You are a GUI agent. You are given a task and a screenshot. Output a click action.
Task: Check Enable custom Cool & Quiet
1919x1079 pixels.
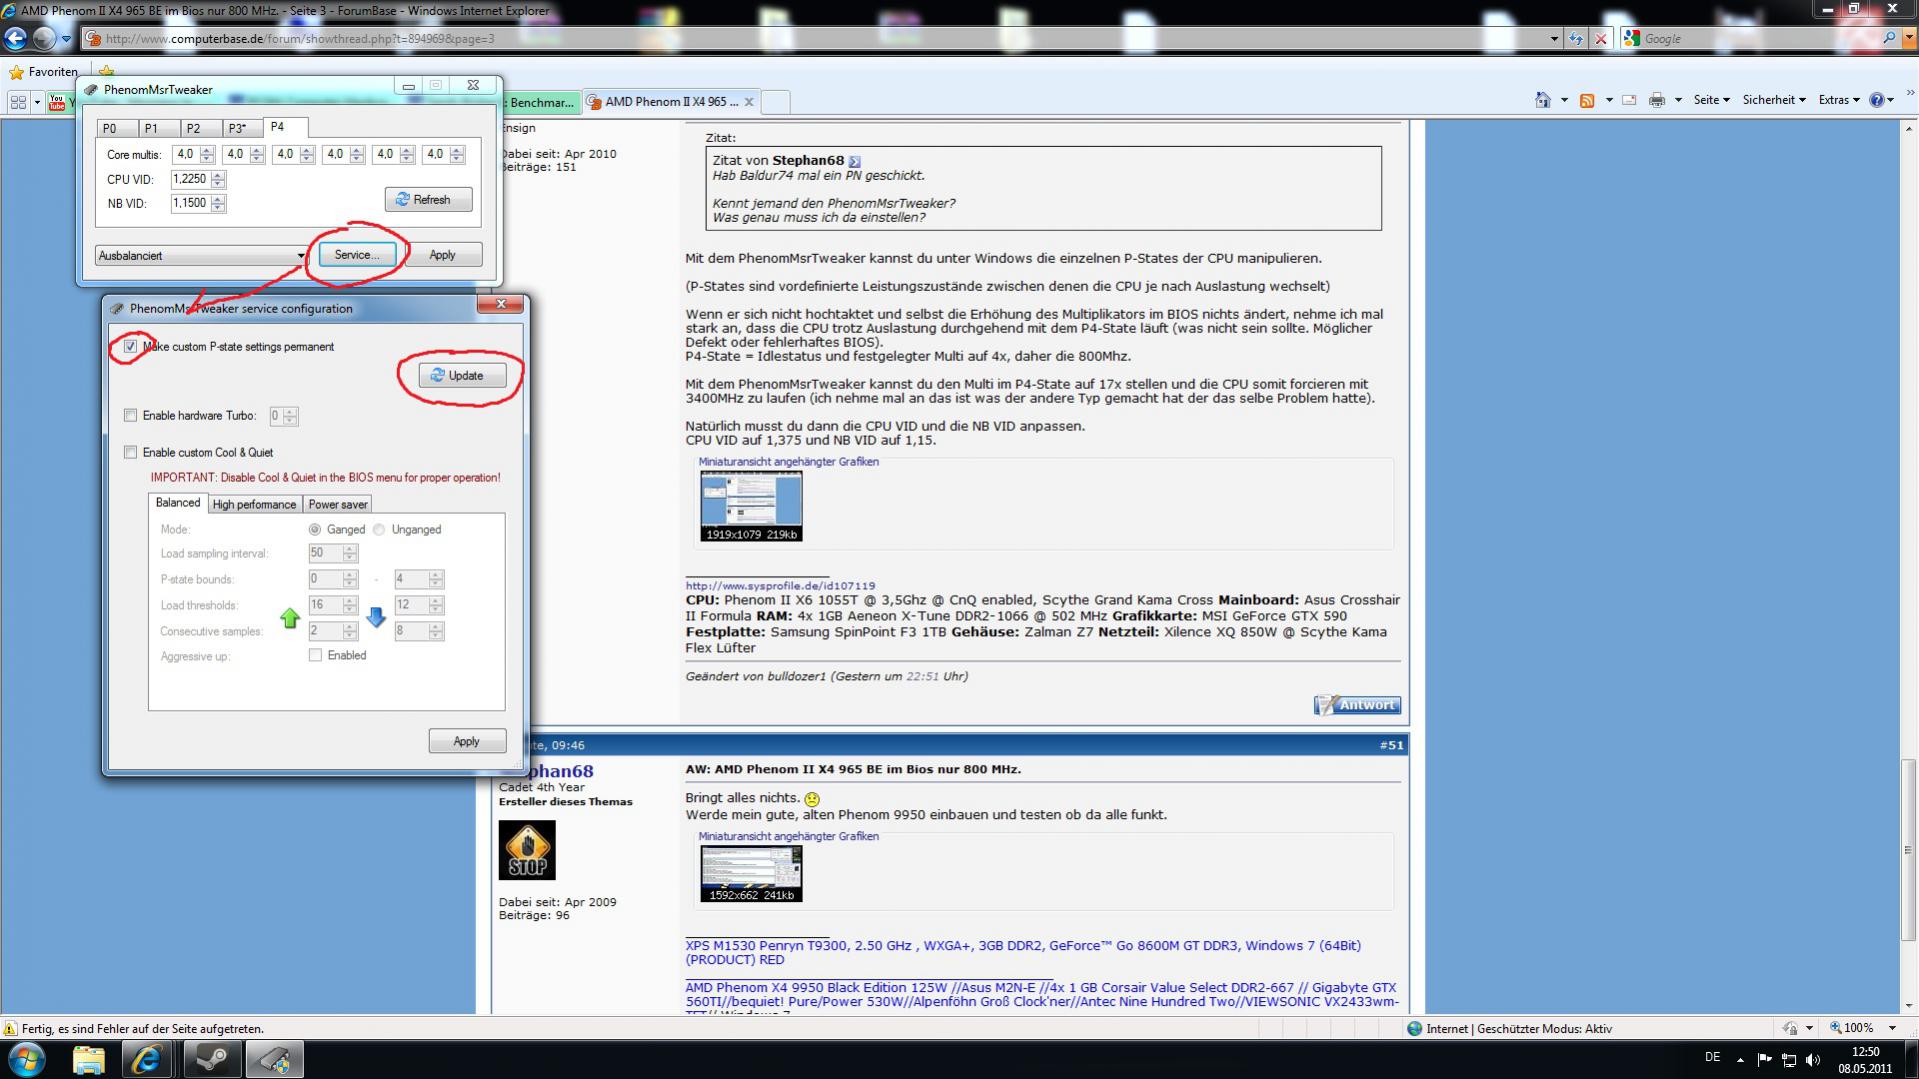point(130,452)
